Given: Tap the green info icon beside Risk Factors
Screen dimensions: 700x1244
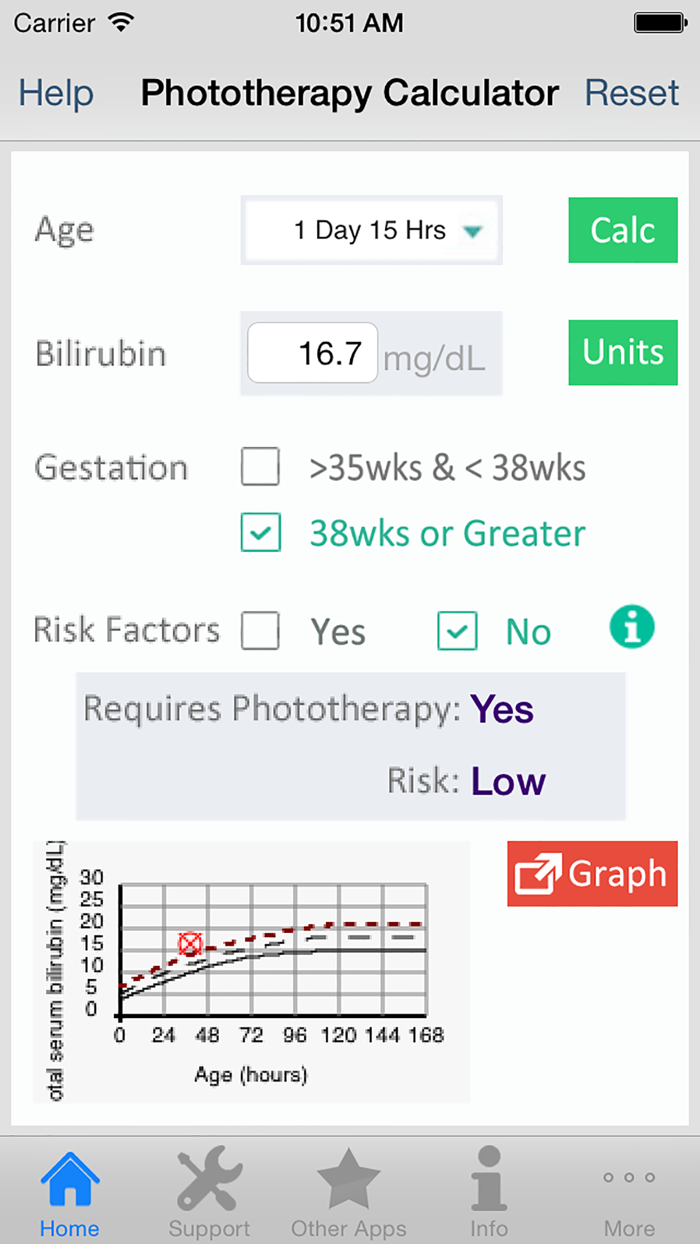Looking at the screenshot, I should (632, 627).
